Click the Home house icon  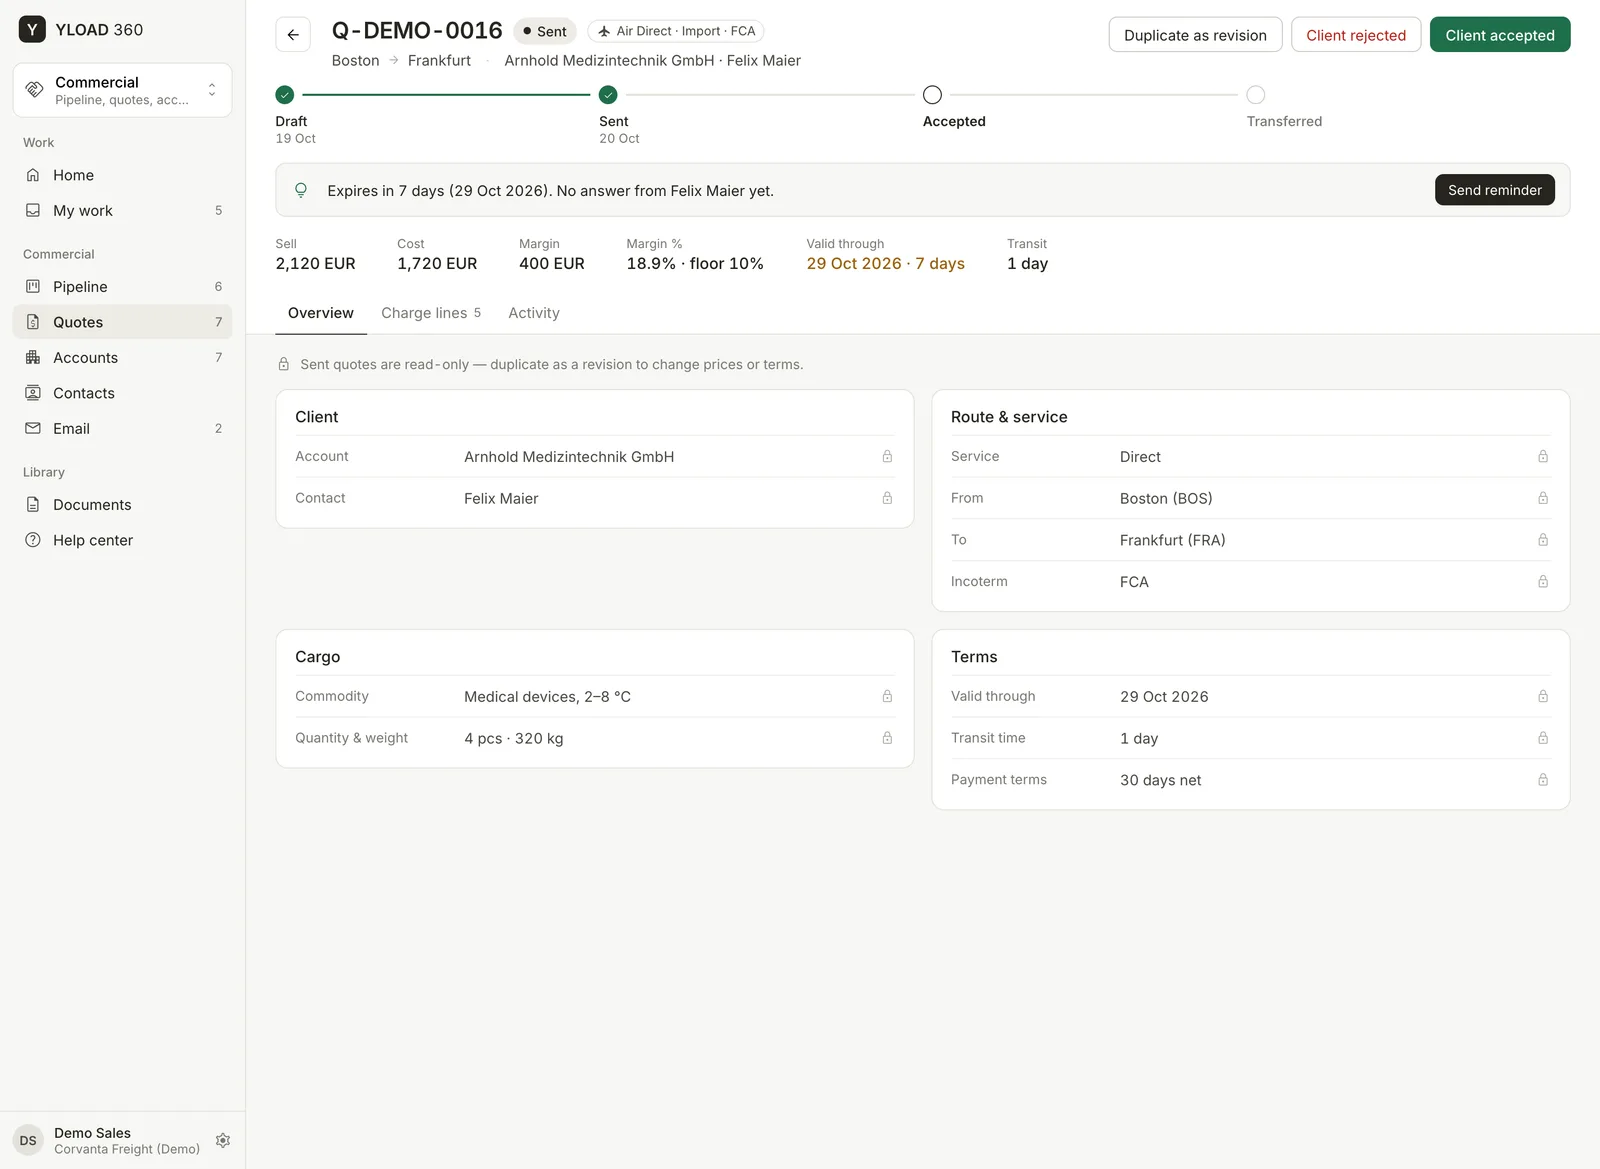pos(33,175)
